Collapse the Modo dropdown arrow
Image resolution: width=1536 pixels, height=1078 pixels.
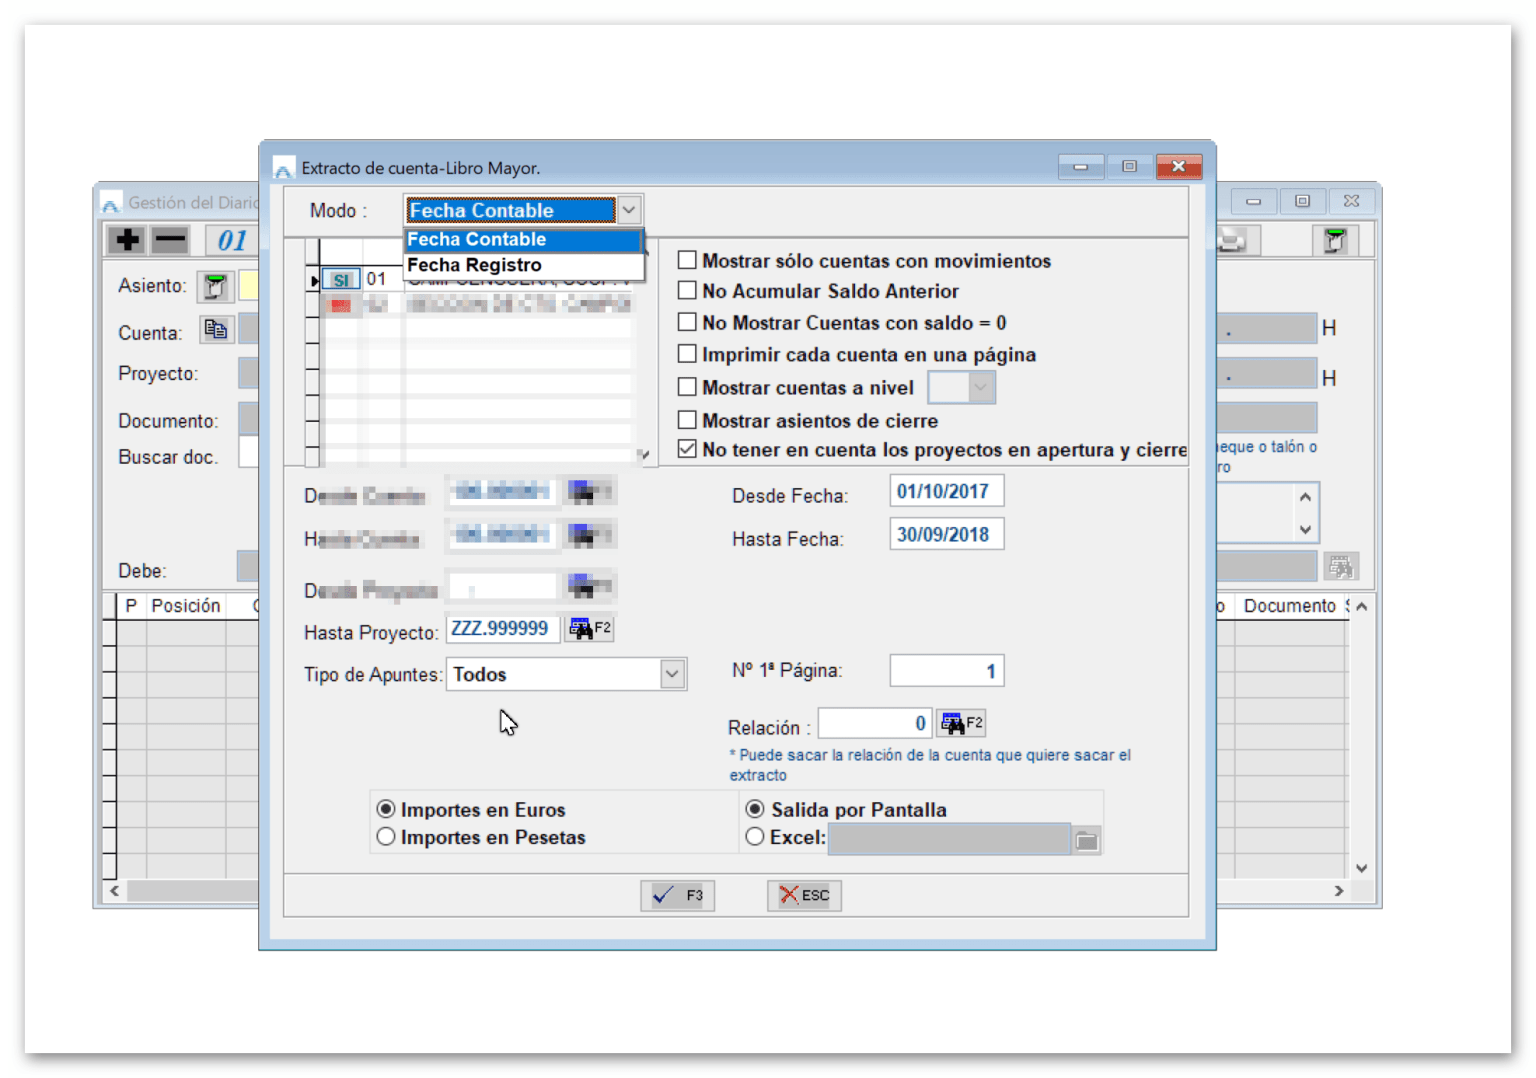[628, 210]
